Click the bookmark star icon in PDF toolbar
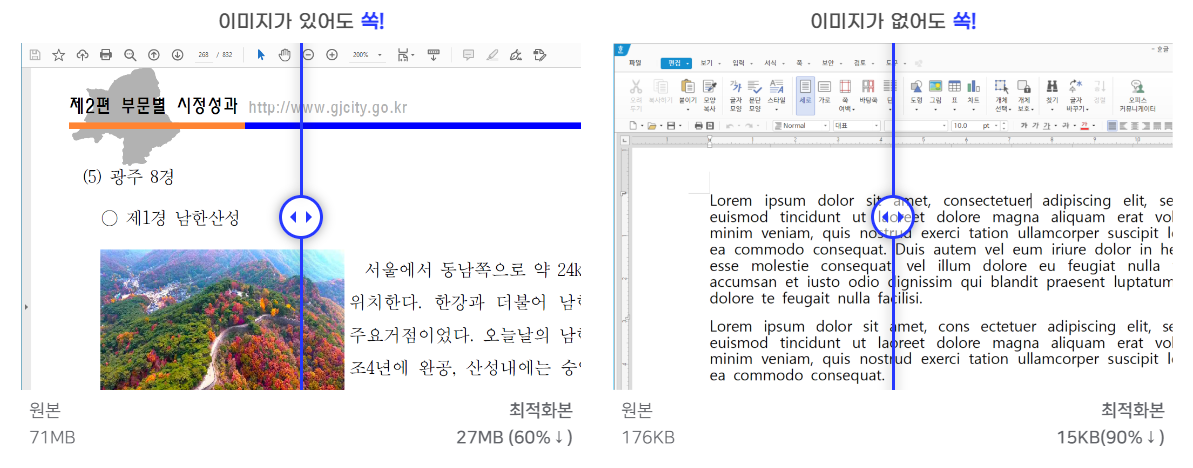The height and width of the screenshot is (468, 1193). click(58, 55)
